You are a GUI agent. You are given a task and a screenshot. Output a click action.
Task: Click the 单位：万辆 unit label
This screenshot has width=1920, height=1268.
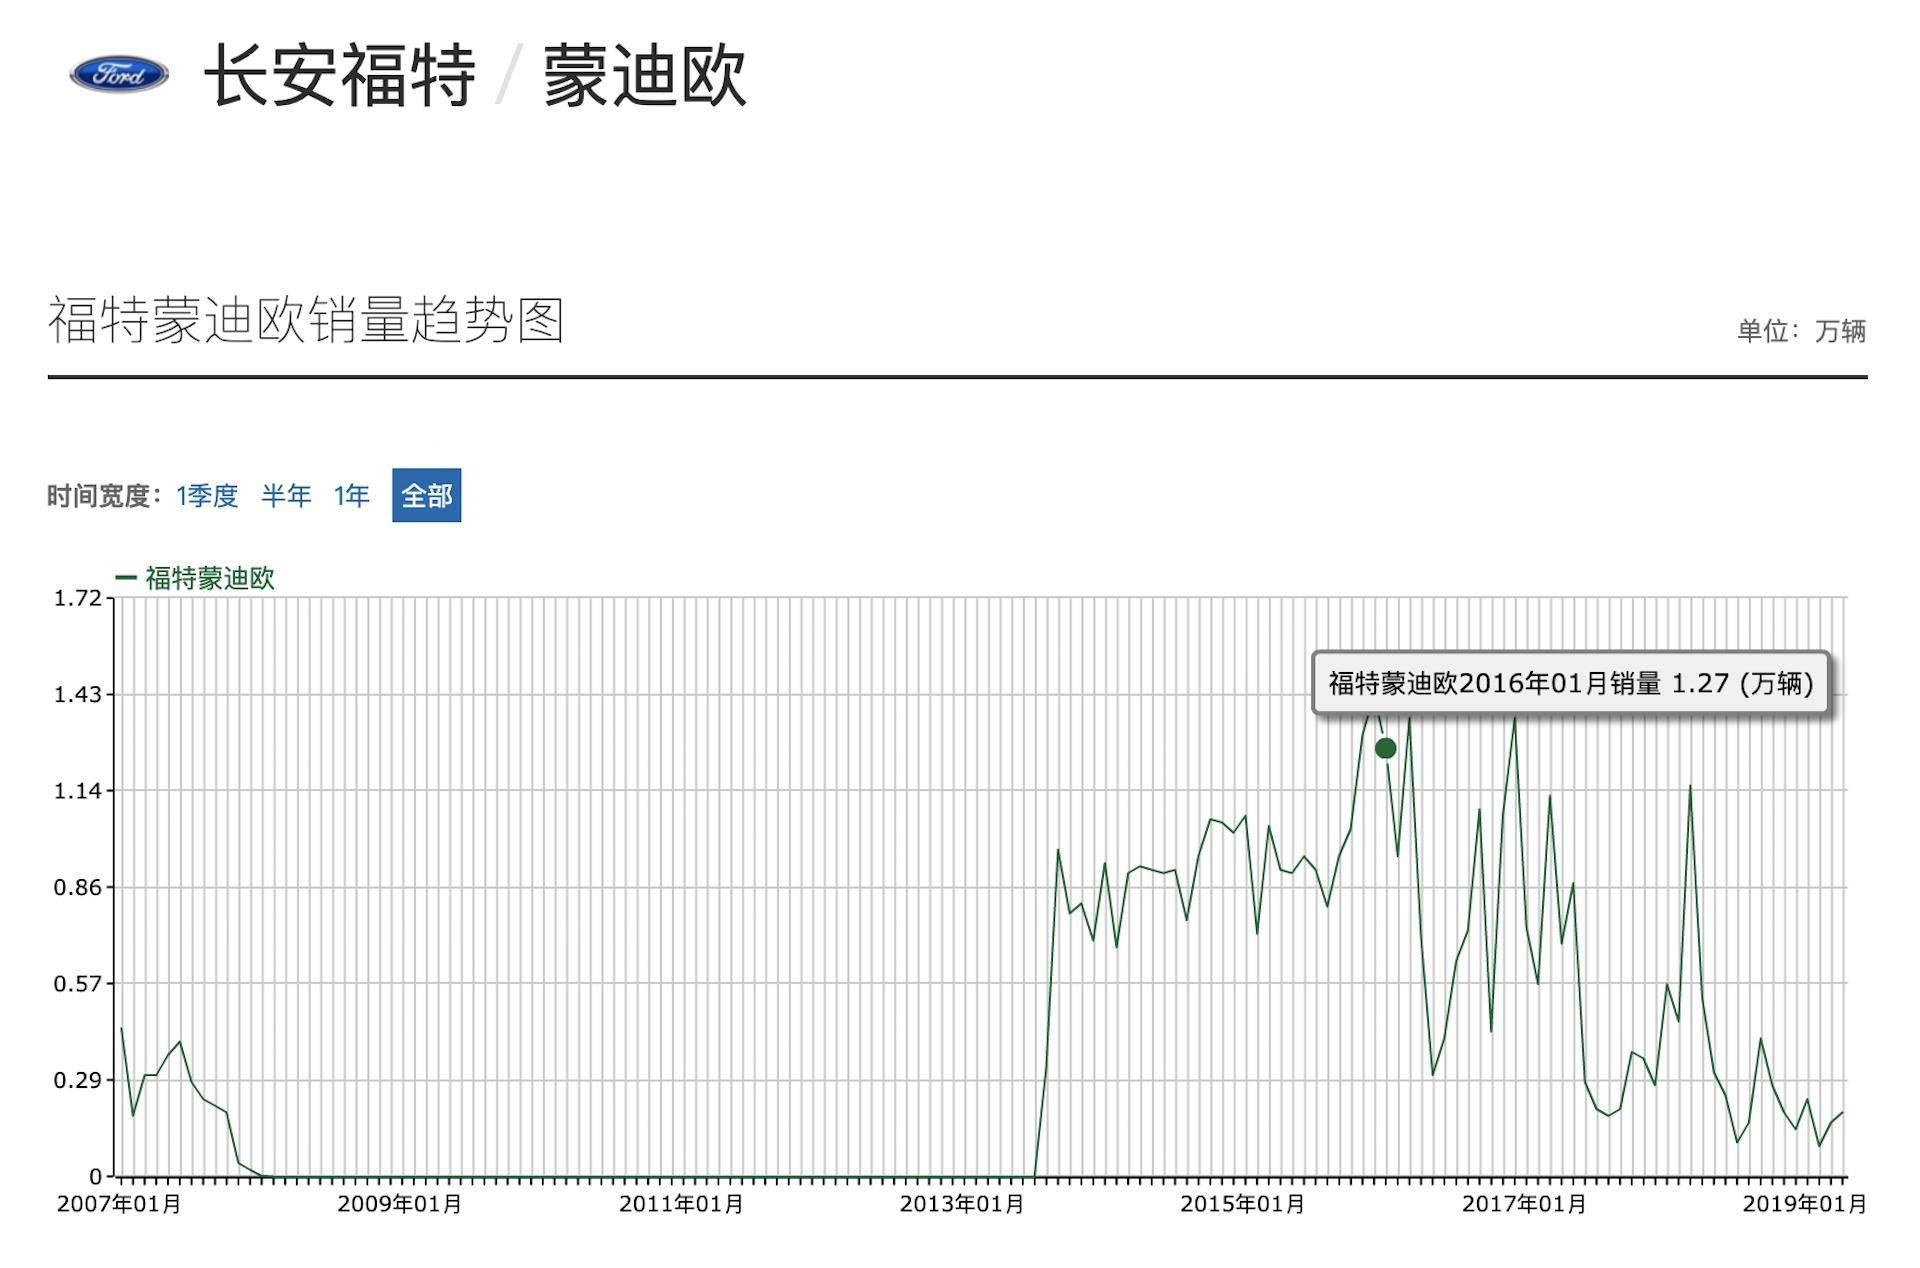point(1802,331)
